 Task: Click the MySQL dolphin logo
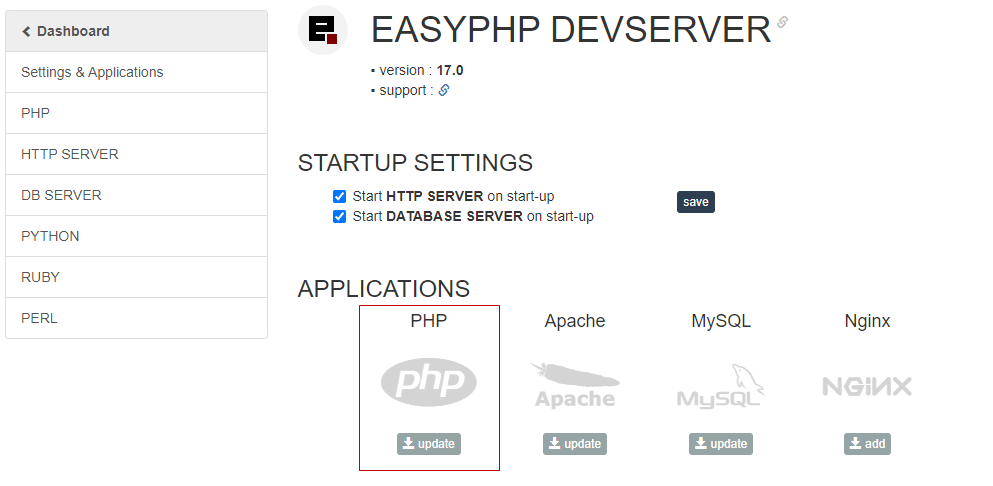pos(721,385)
